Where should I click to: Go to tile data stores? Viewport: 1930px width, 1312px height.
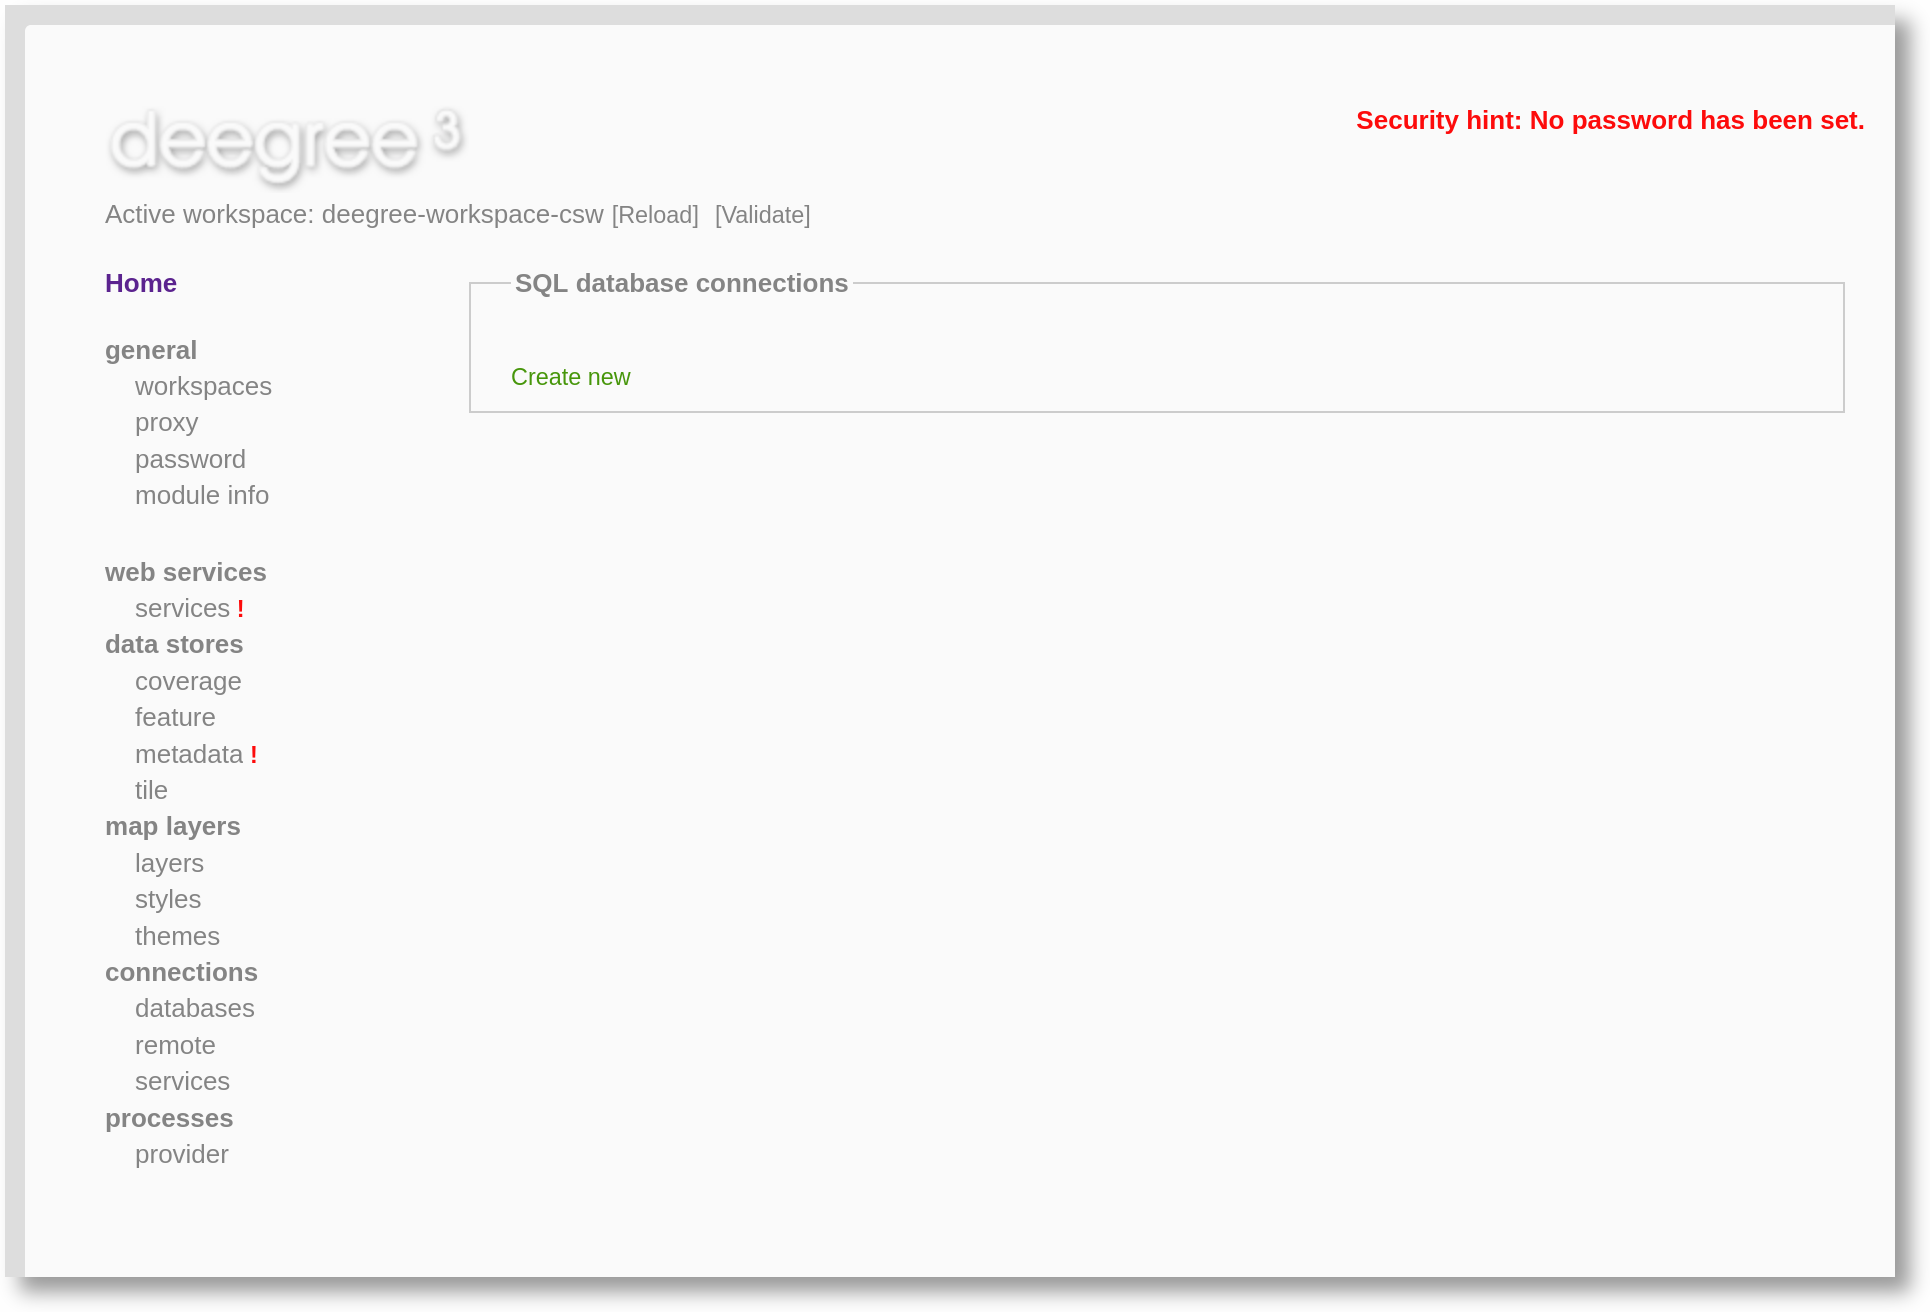click(x=151, y=790)
